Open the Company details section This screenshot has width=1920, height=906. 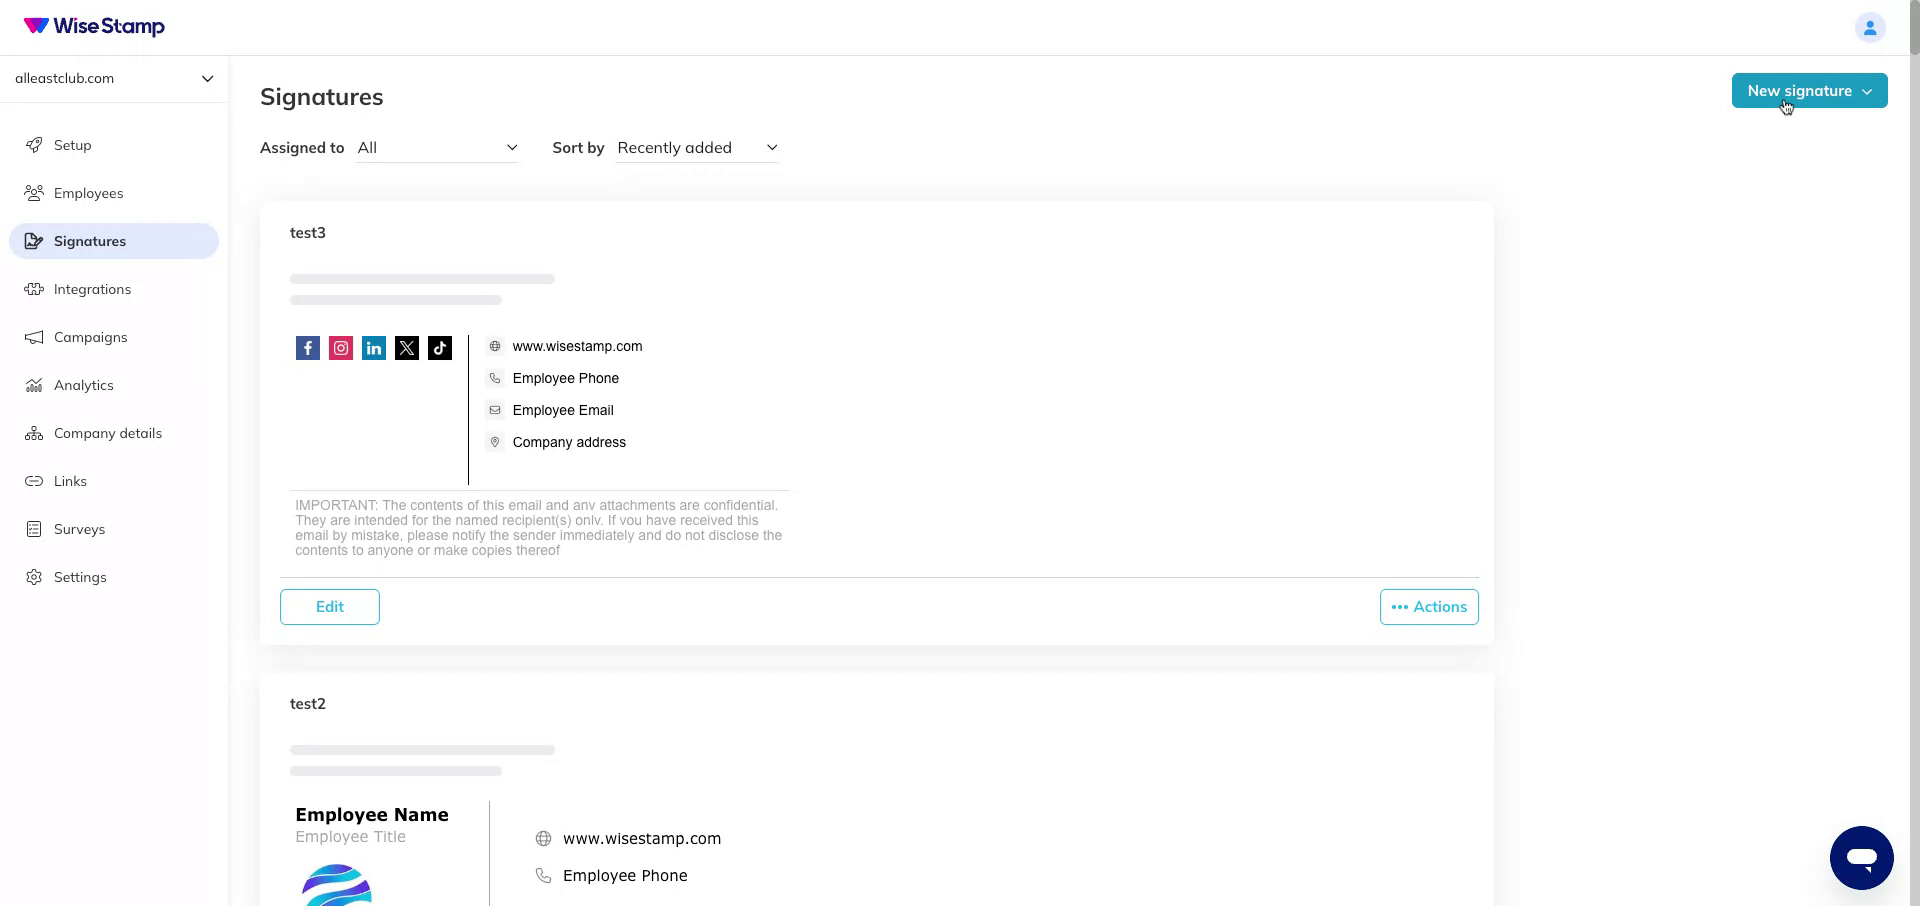(x=107, y=433)
